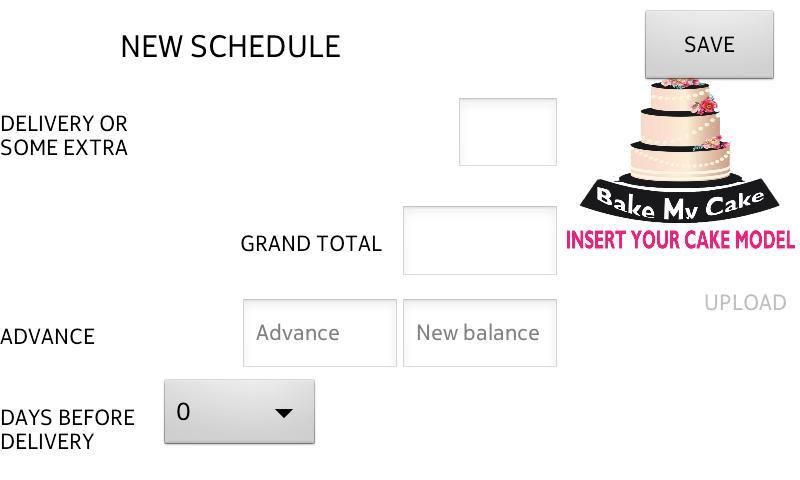
Task: Tap the tiered cake image
Action: click(x=680, y=135)
